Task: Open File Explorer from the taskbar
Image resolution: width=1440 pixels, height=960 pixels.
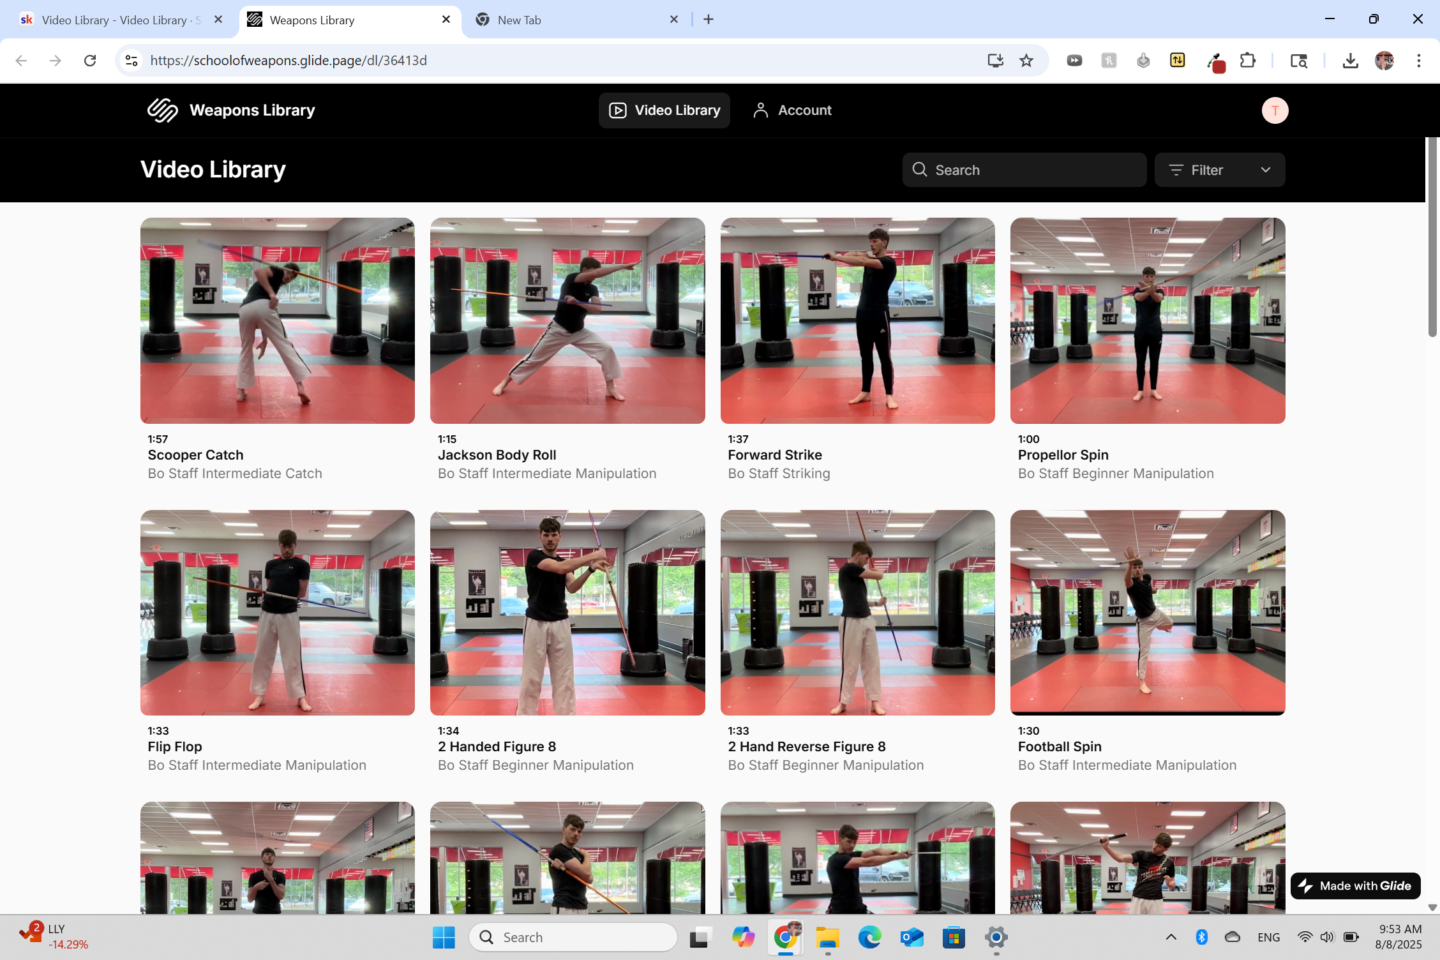Action: (x=827, y=937)
